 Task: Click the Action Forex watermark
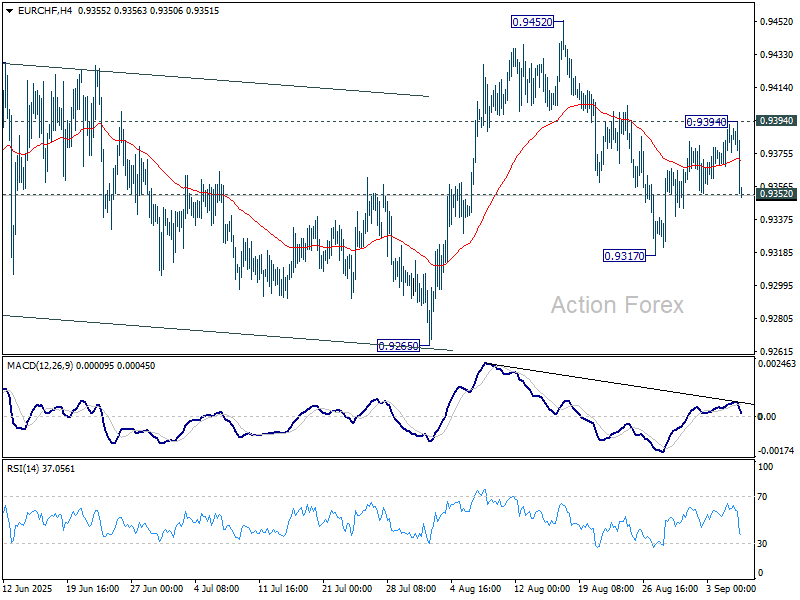[617, 305]
